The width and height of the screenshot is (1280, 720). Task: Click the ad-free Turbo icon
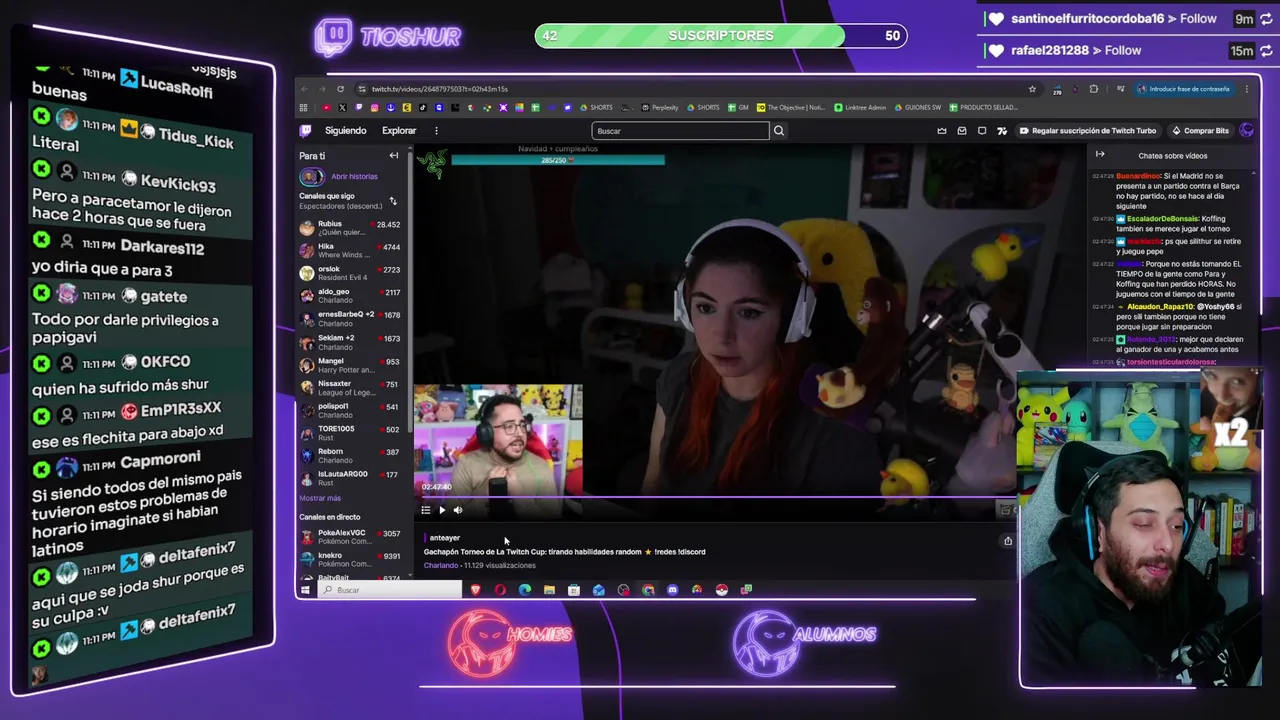(1002, 131)
